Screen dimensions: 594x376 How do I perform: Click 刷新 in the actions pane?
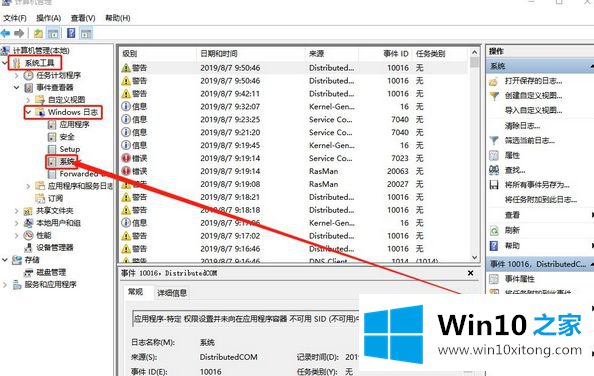pos(512,230)
